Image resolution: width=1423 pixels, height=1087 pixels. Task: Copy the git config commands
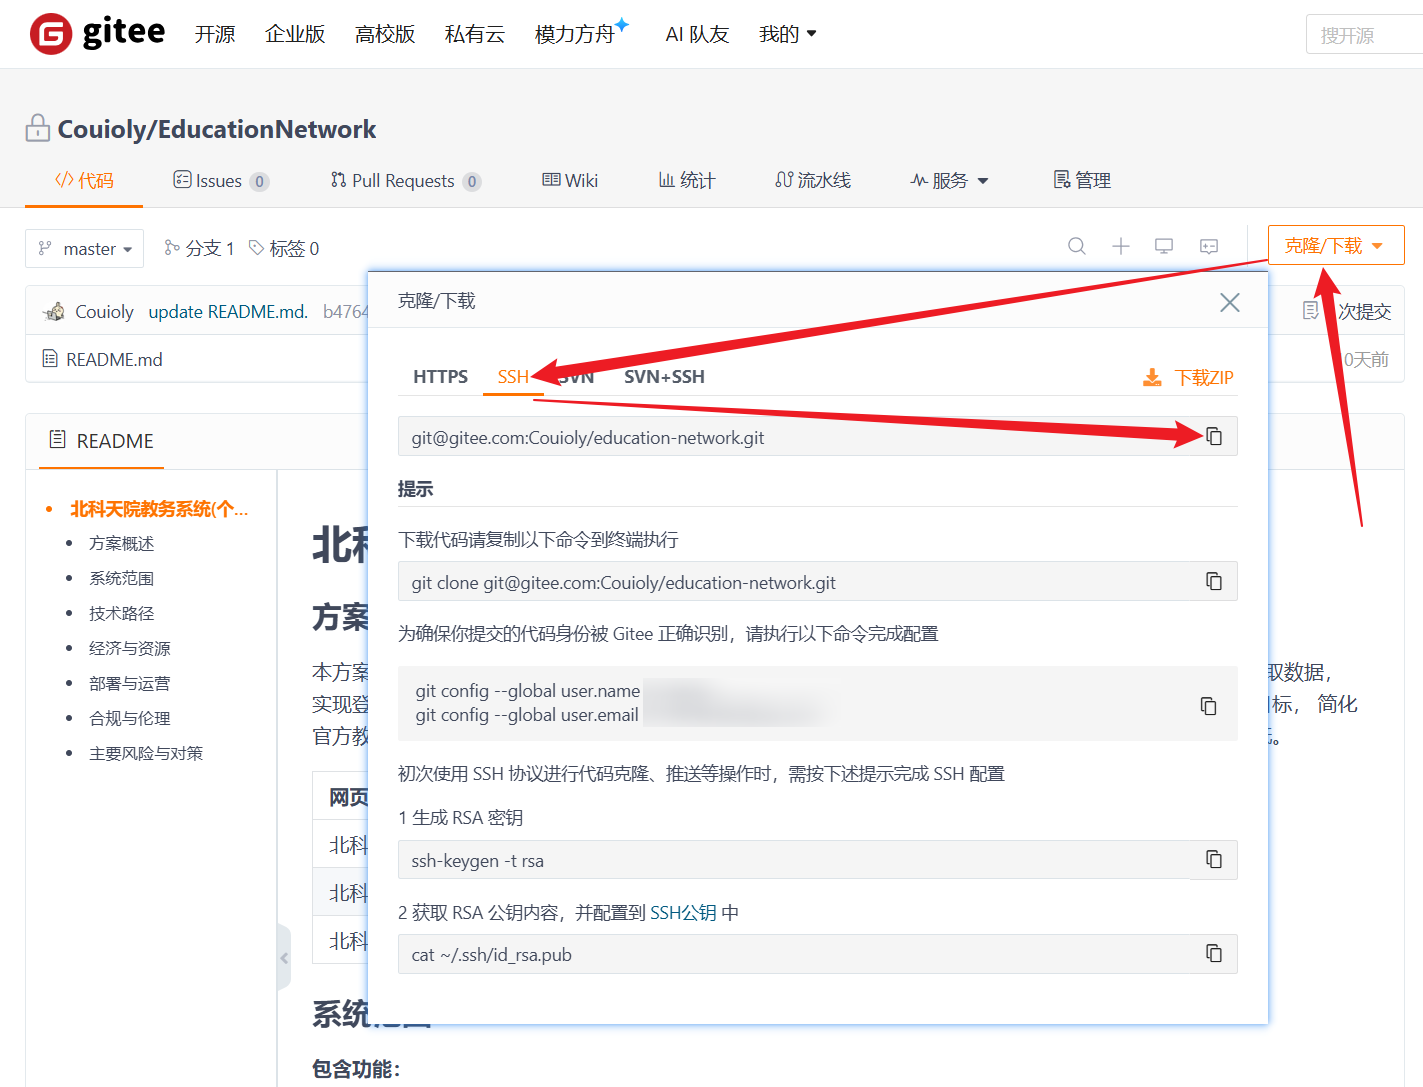coord(1208,705)
